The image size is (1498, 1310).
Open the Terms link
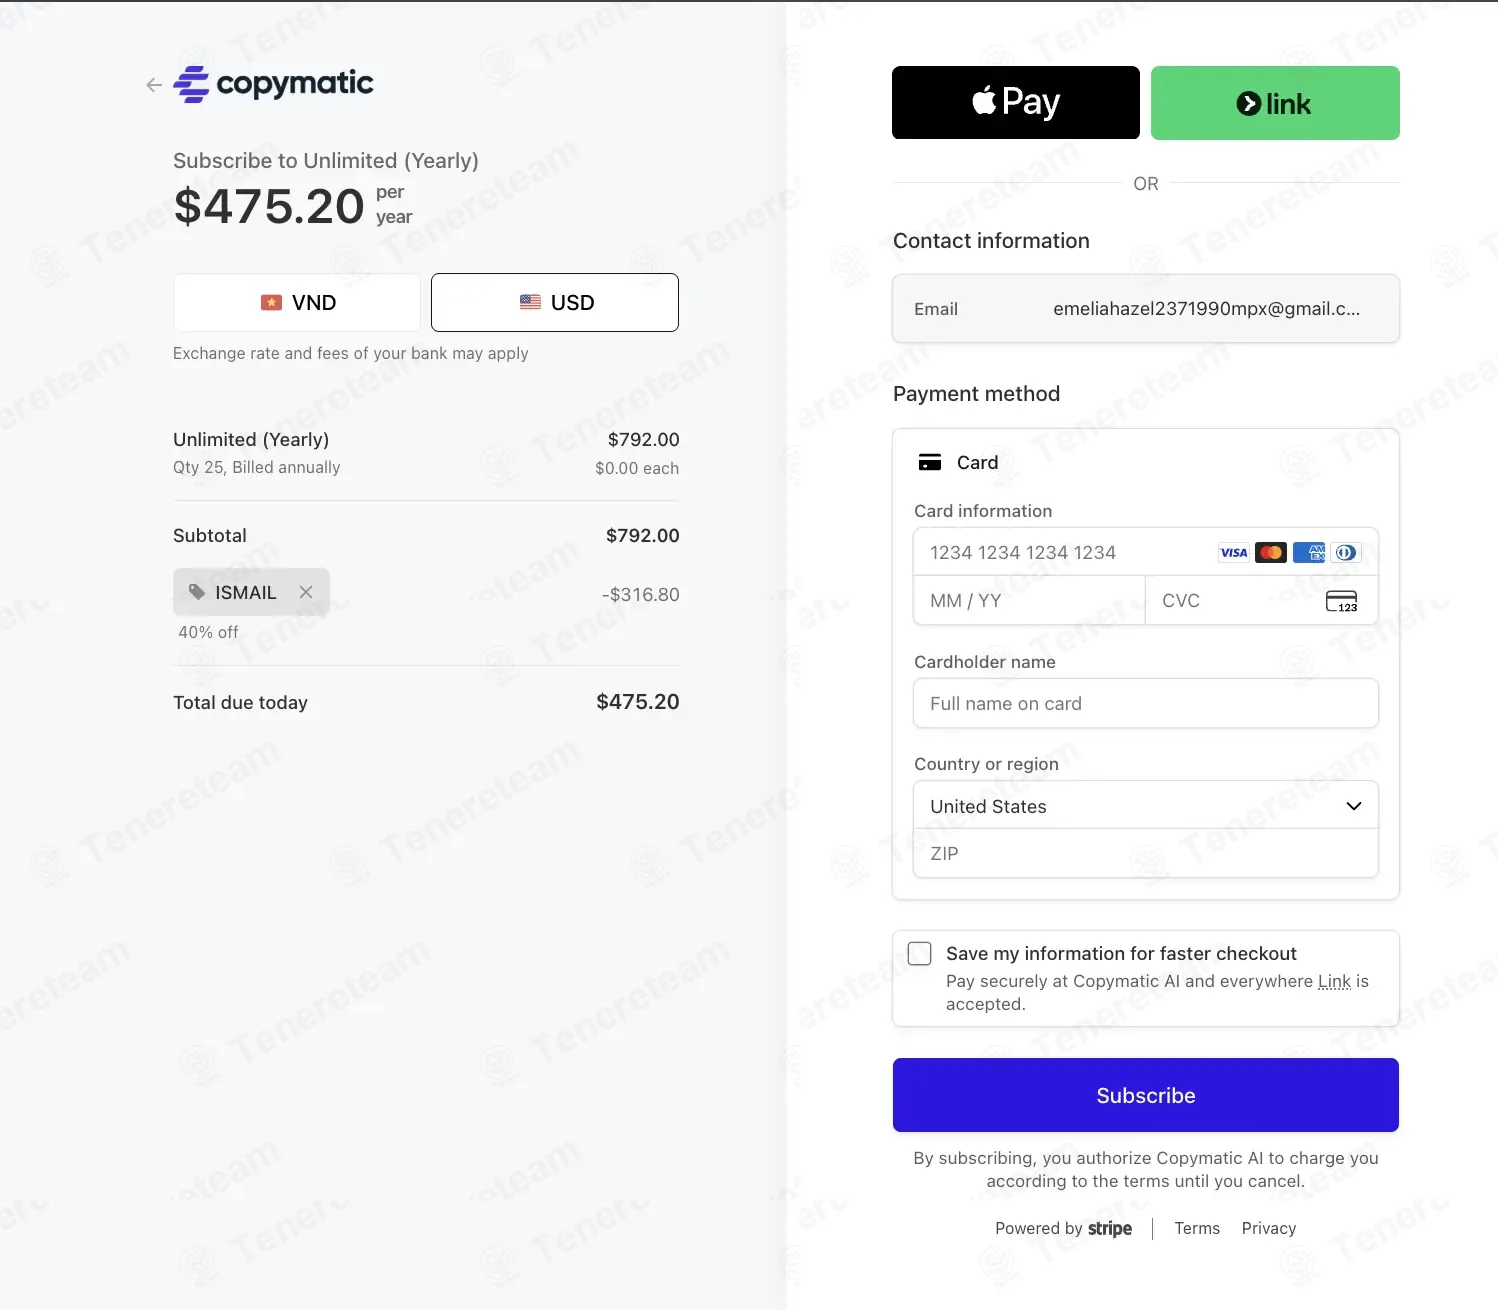tap(1197, 1228)
